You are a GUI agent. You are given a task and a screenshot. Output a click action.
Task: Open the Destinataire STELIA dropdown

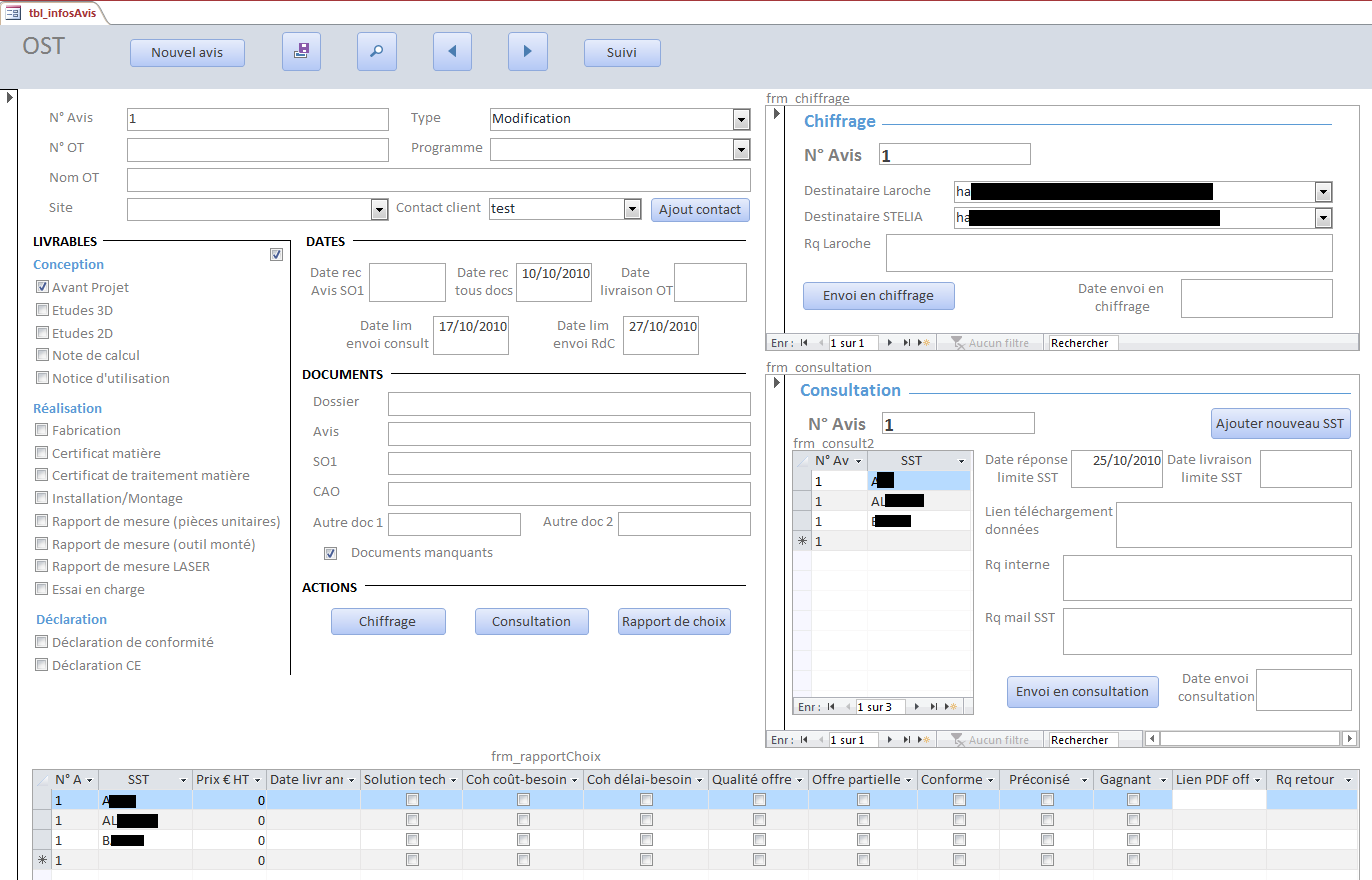(1323, 217)
